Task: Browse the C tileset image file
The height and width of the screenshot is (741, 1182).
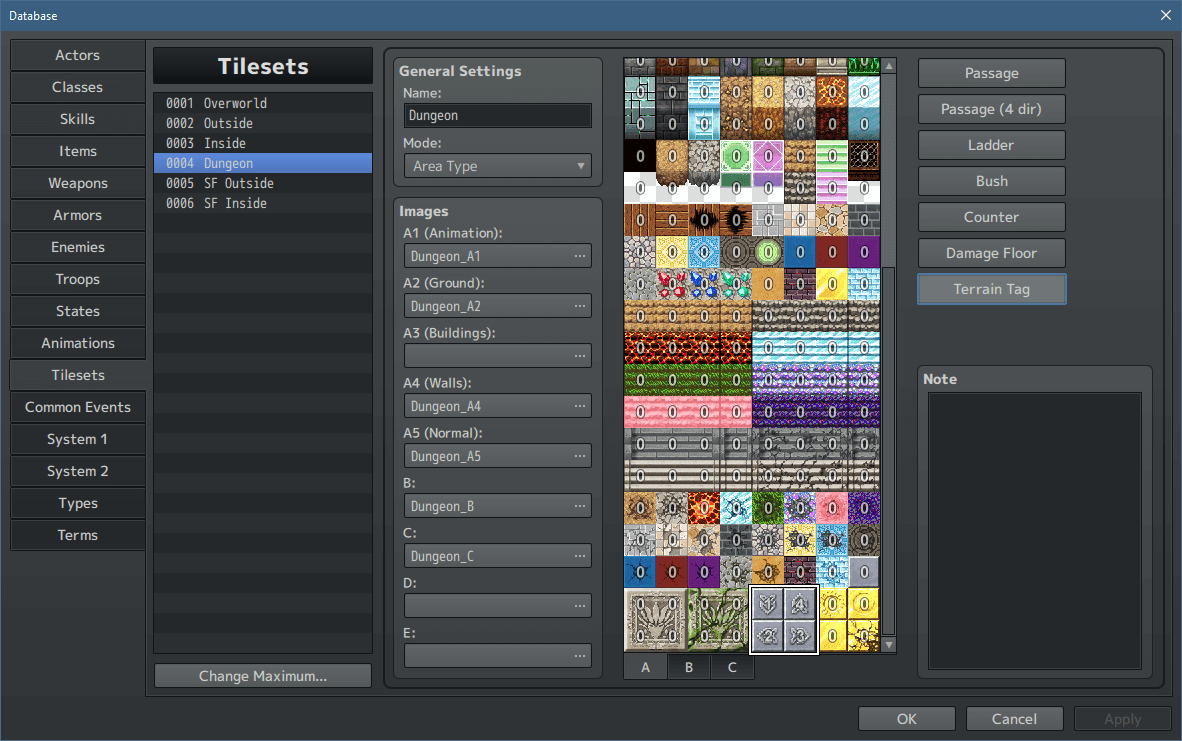Action: point(580,556)
